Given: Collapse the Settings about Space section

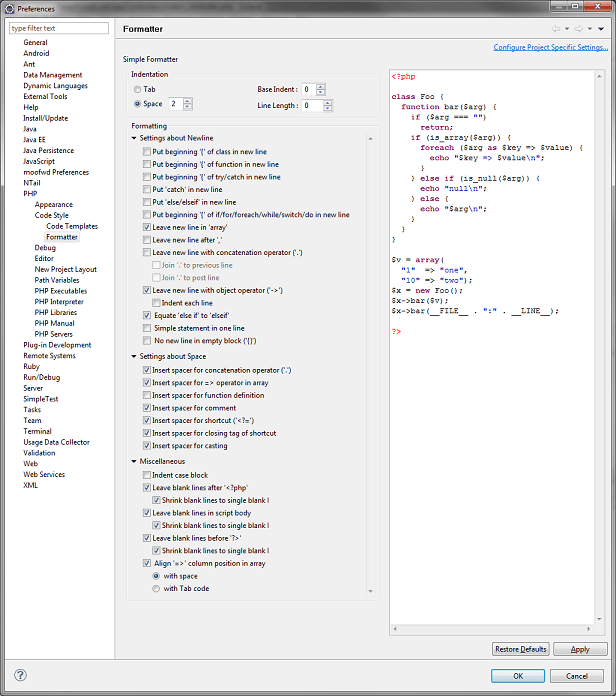Looking at the screenshot, I should point(134,356).
